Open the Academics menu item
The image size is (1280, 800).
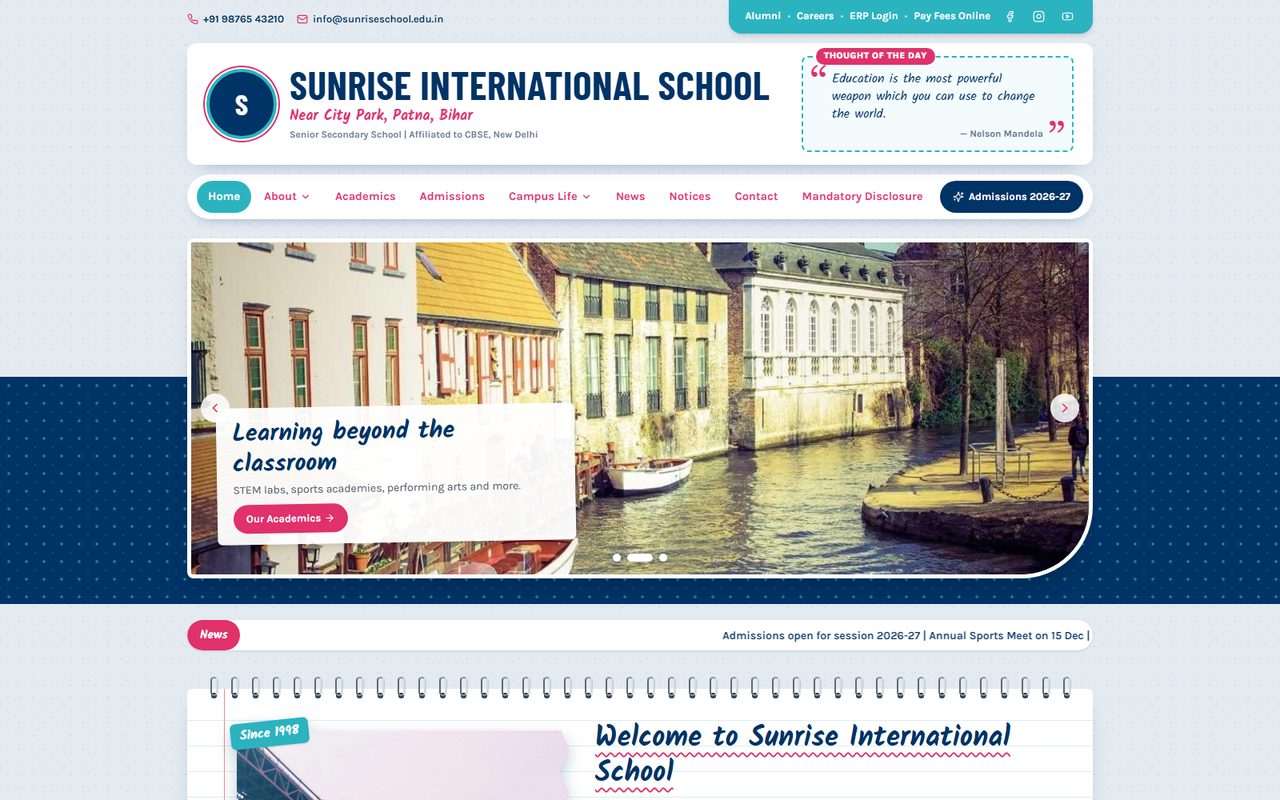tap(365, 197)
